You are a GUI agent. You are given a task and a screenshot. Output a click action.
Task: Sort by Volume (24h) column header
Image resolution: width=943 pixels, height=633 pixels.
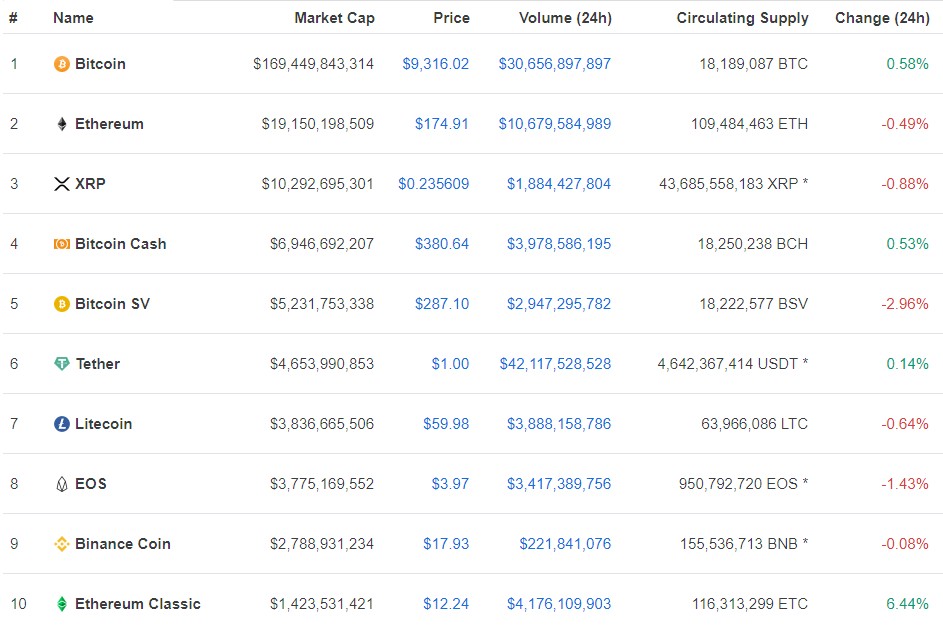tap(565, 18)
